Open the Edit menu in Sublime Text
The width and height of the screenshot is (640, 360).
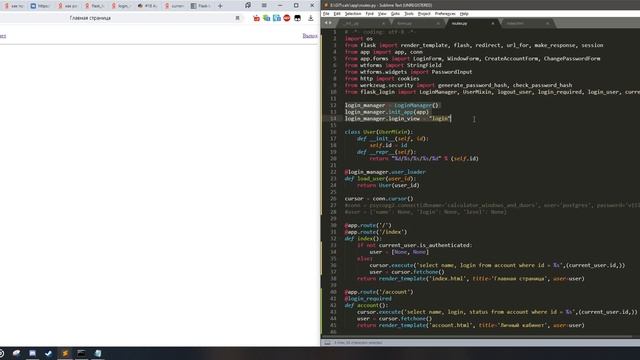tap(337, 14)
